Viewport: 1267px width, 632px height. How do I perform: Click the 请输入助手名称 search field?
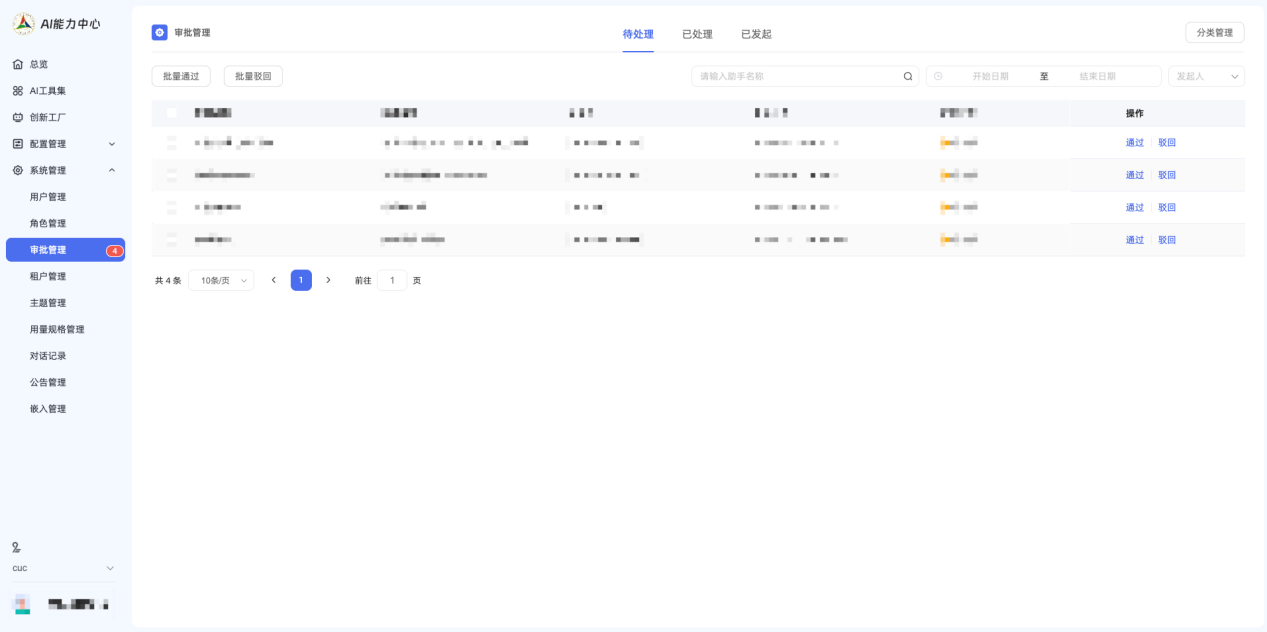tap(795, 76)
